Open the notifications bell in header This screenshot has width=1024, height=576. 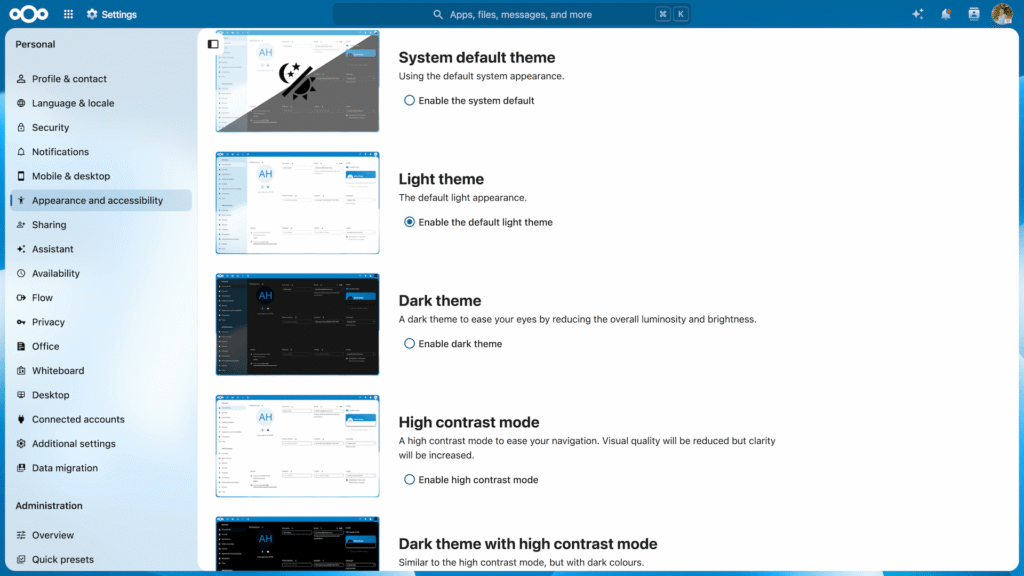pyautogui.click(x=946, y=14)
